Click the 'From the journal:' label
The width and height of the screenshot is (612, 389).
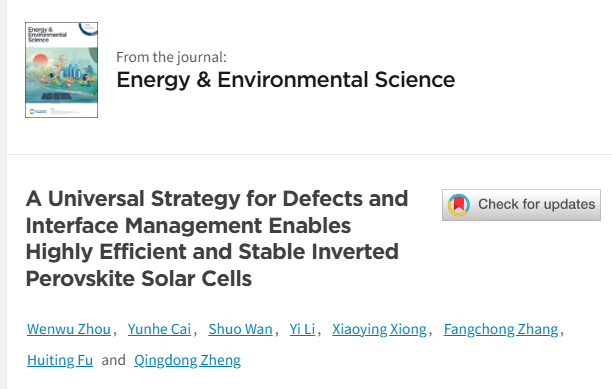point(171,57)
